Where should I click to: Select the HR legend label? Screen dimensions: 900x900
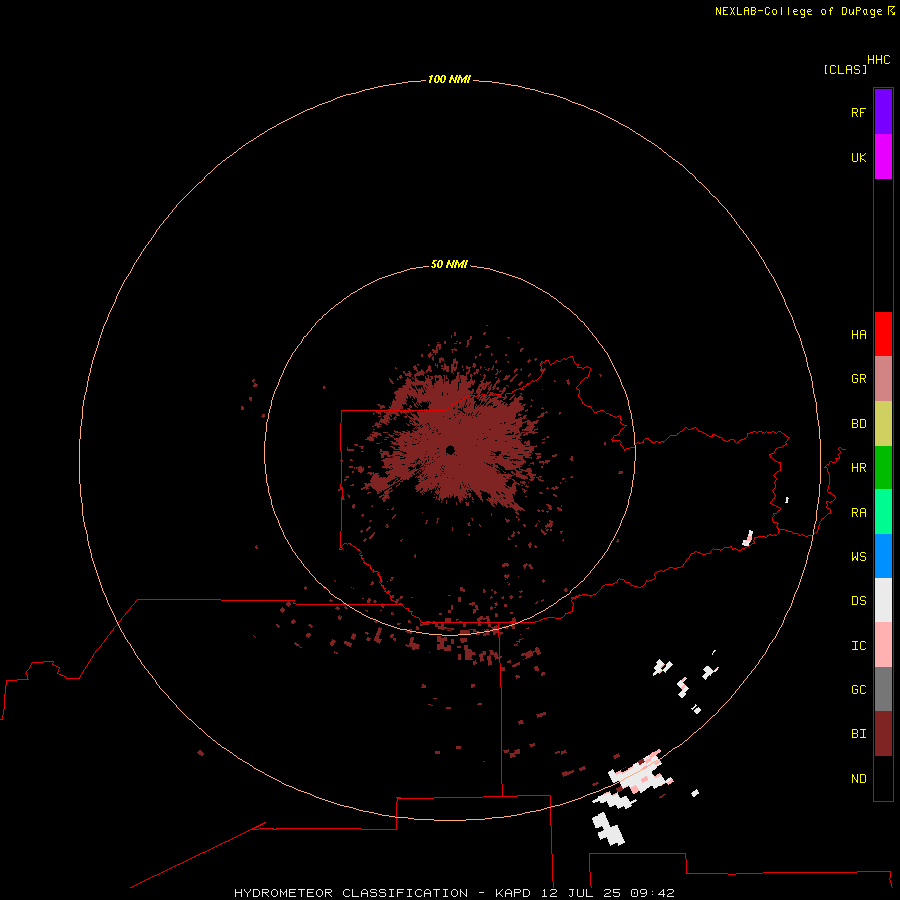tap(858, 468)
